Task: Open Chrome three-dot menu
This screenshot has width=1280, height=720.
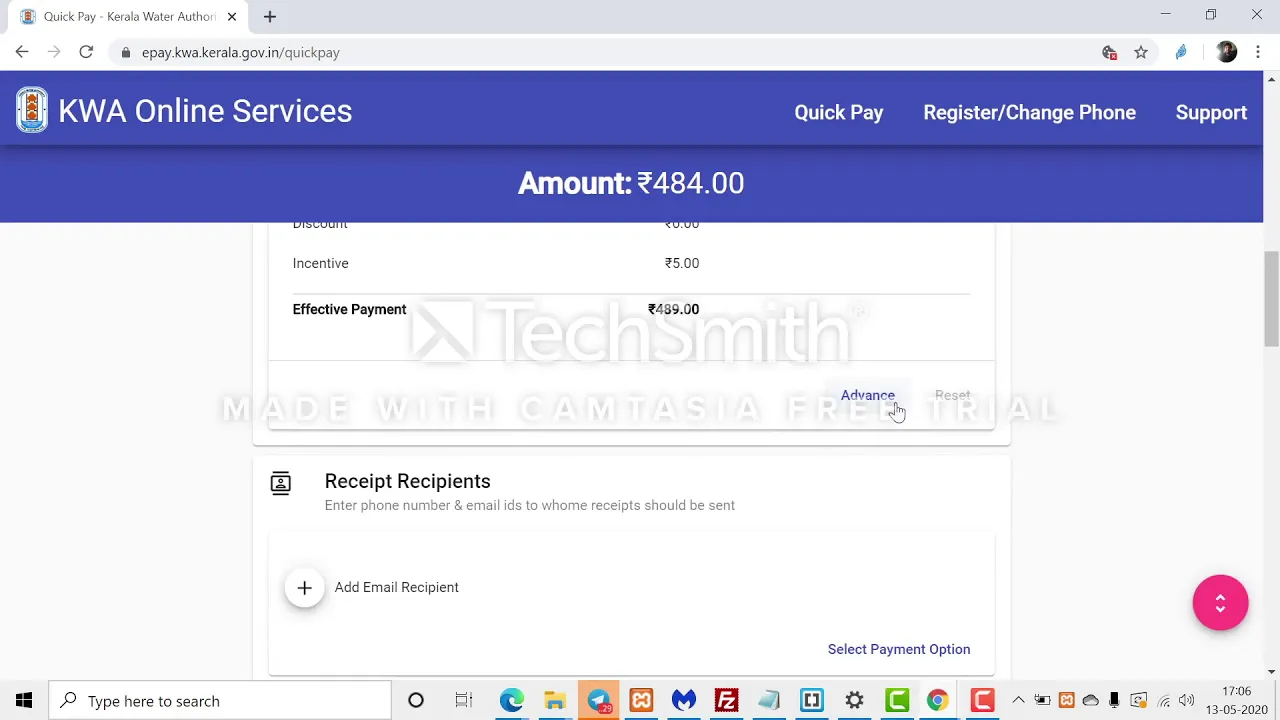Action: point(1257,52)
